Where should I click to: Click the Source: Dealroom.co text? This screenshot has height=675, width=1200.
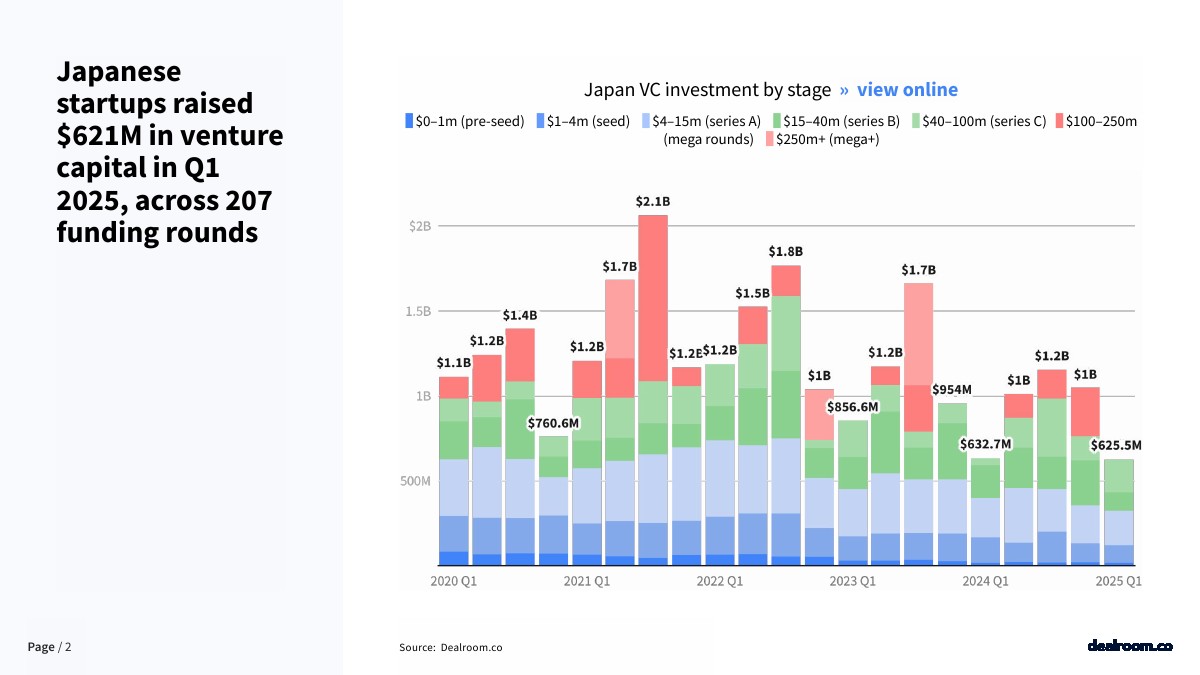451,647
